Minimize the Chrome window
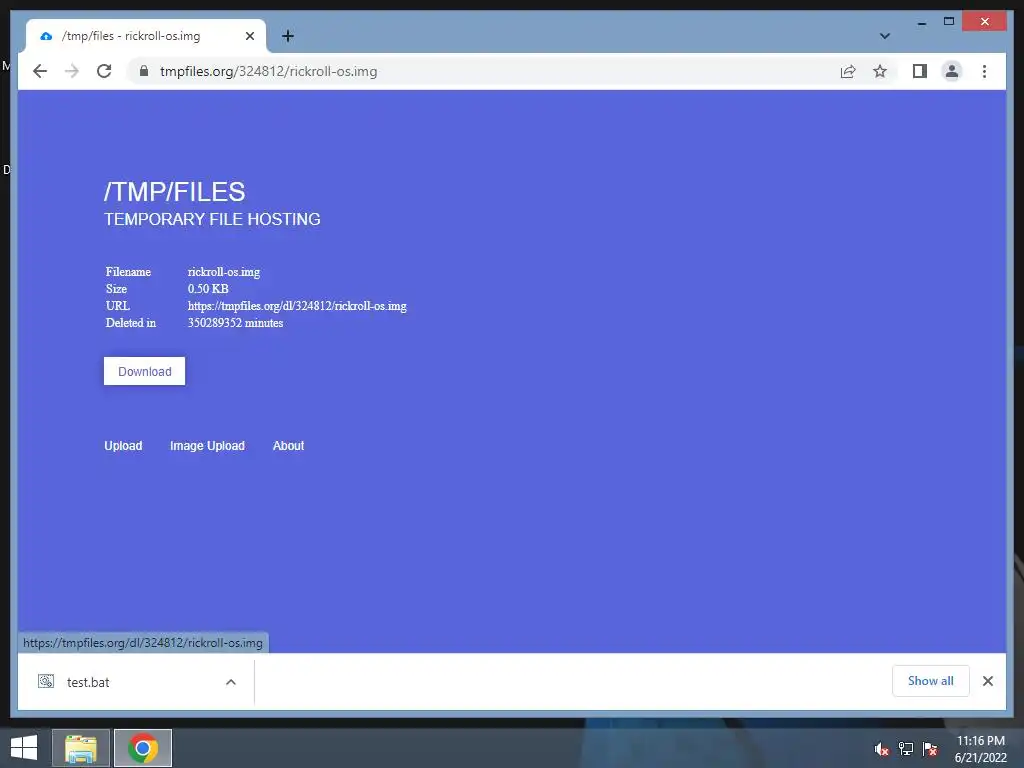The width and height of the screenshot is (1024, 768). coord(921,22)
